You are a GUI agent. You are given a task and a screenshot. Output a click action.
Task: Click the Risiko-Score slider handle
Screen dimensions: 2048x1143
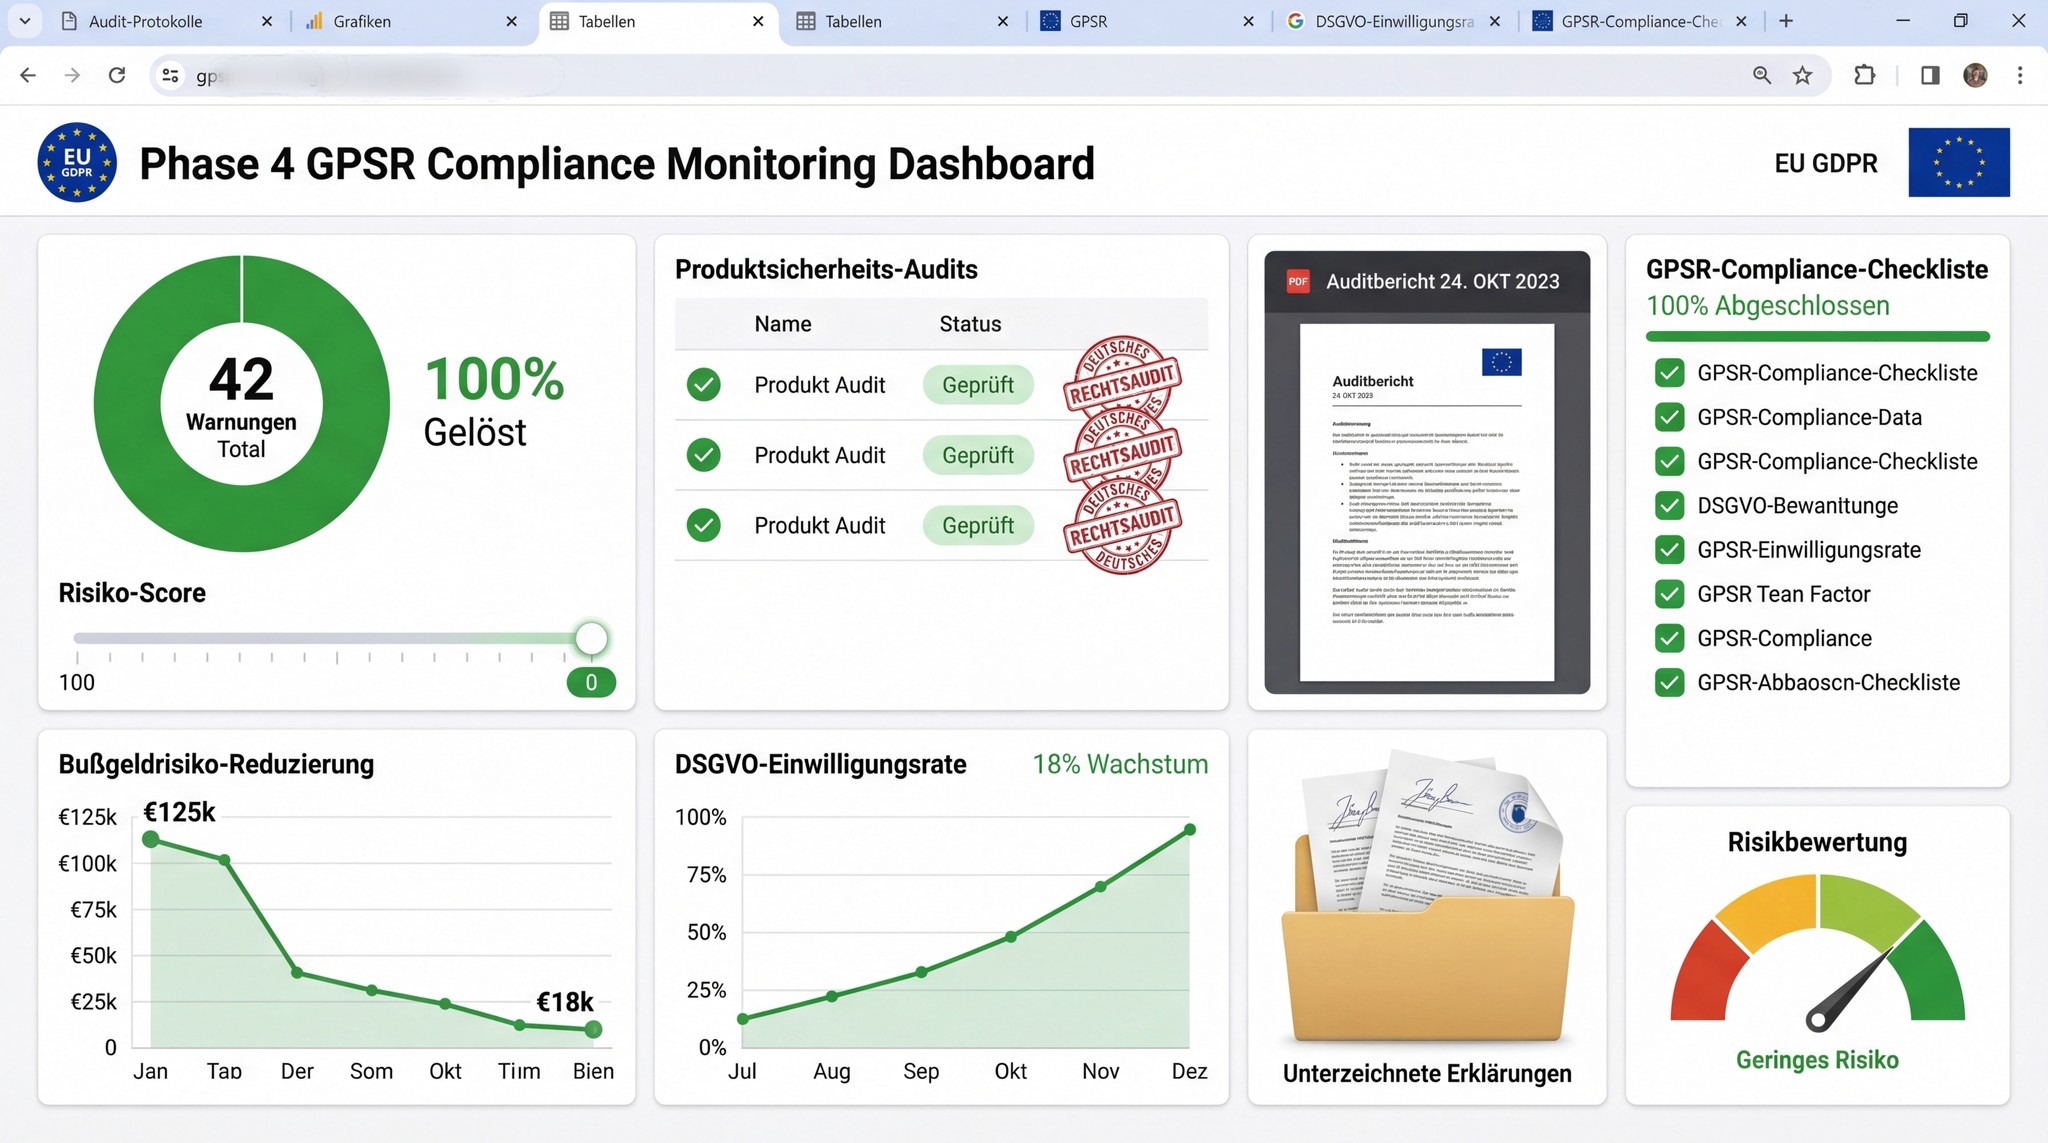coord(591,638)
